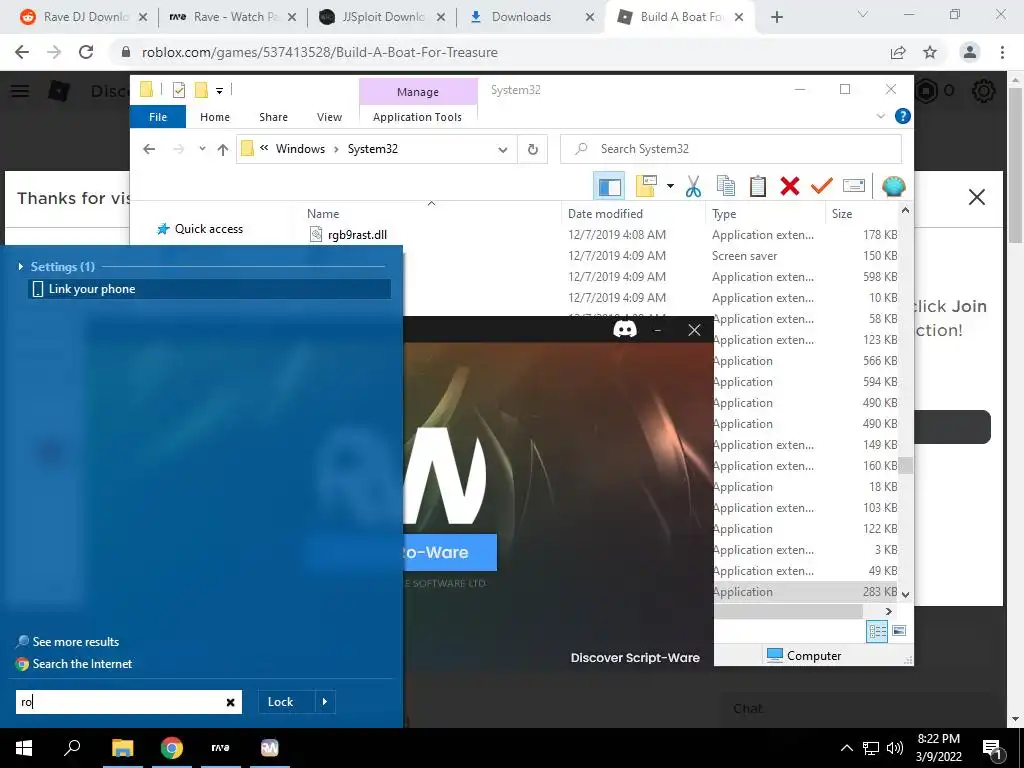Screen dimensions: 1024x768
Task: Open the notification center icon
Action: click(x=991, y=748)
